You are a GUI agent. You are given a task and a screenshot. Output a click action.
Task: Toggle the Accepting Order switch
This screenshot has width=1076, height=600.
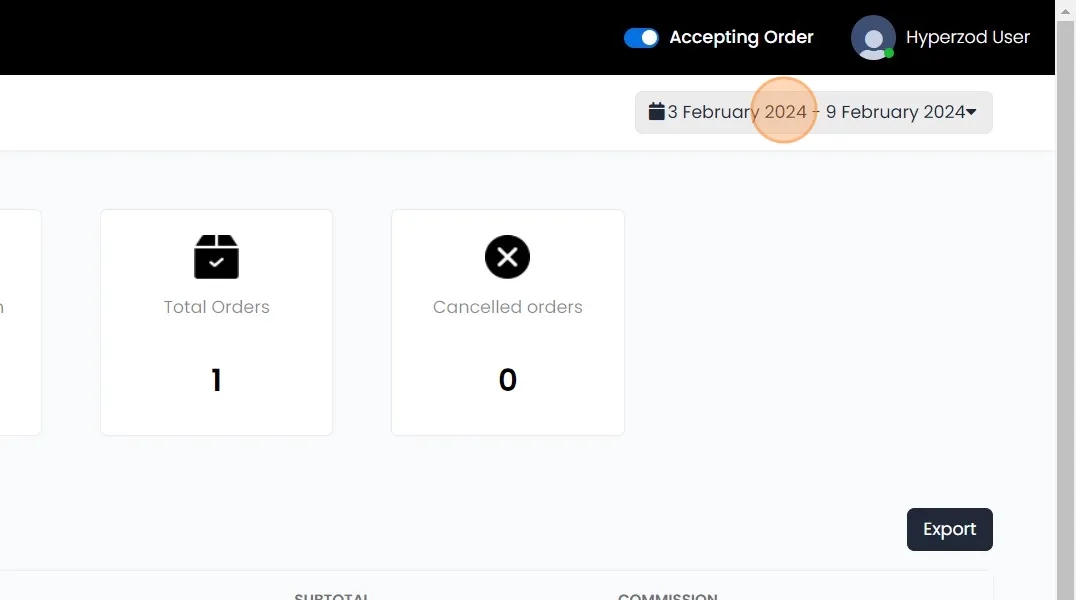click(x=641, y=38)
